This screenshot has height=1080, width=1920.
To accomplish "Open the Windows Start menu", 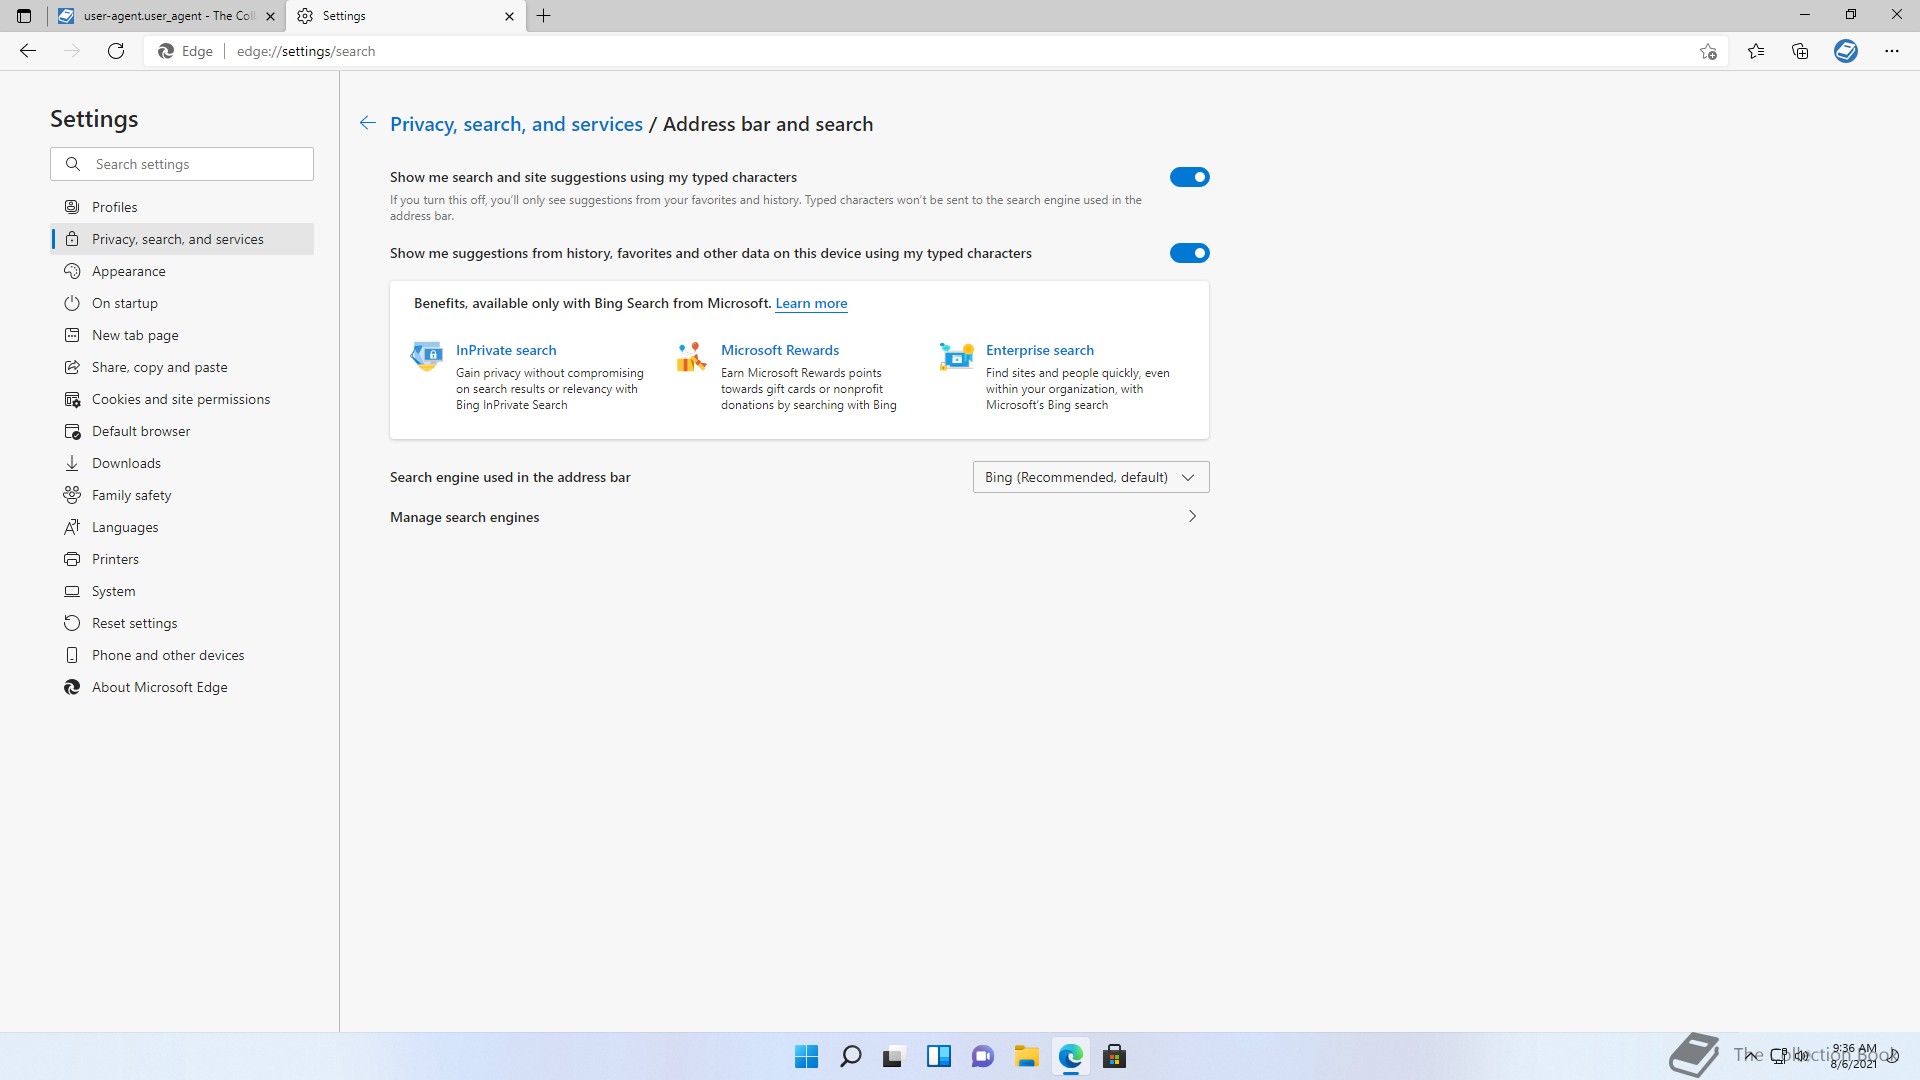I will [806, 1056].
